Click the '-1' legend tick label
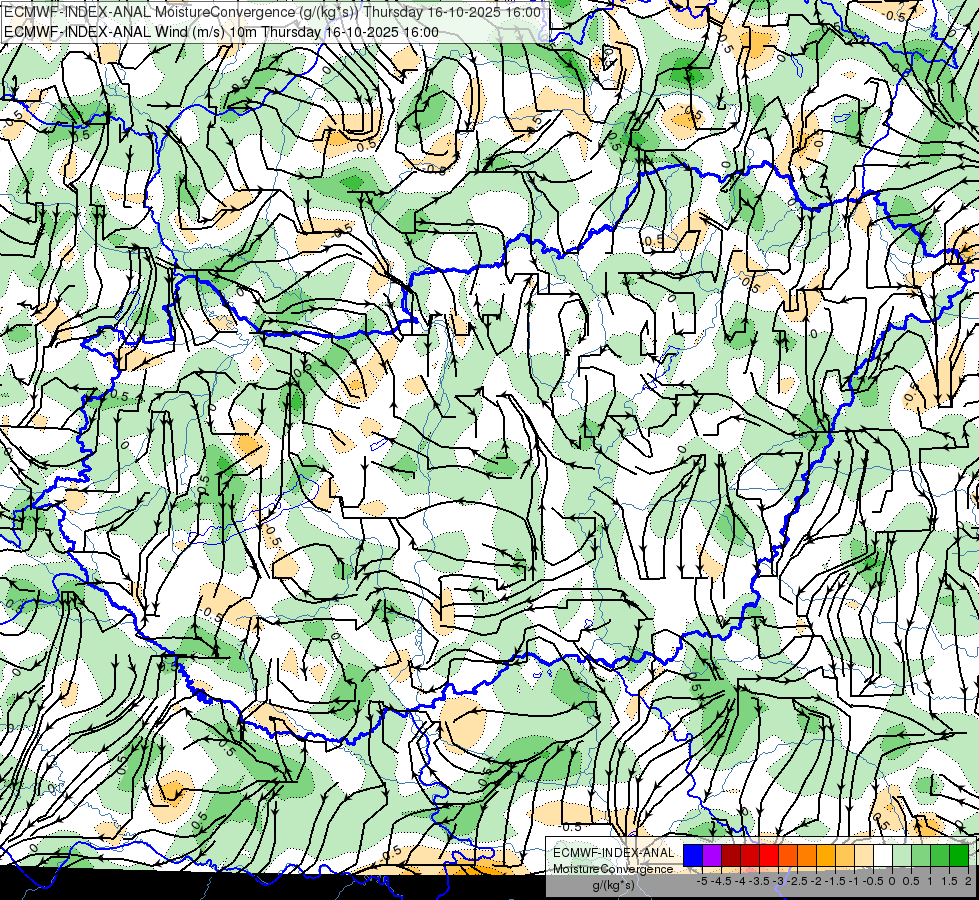 point(854,881)
